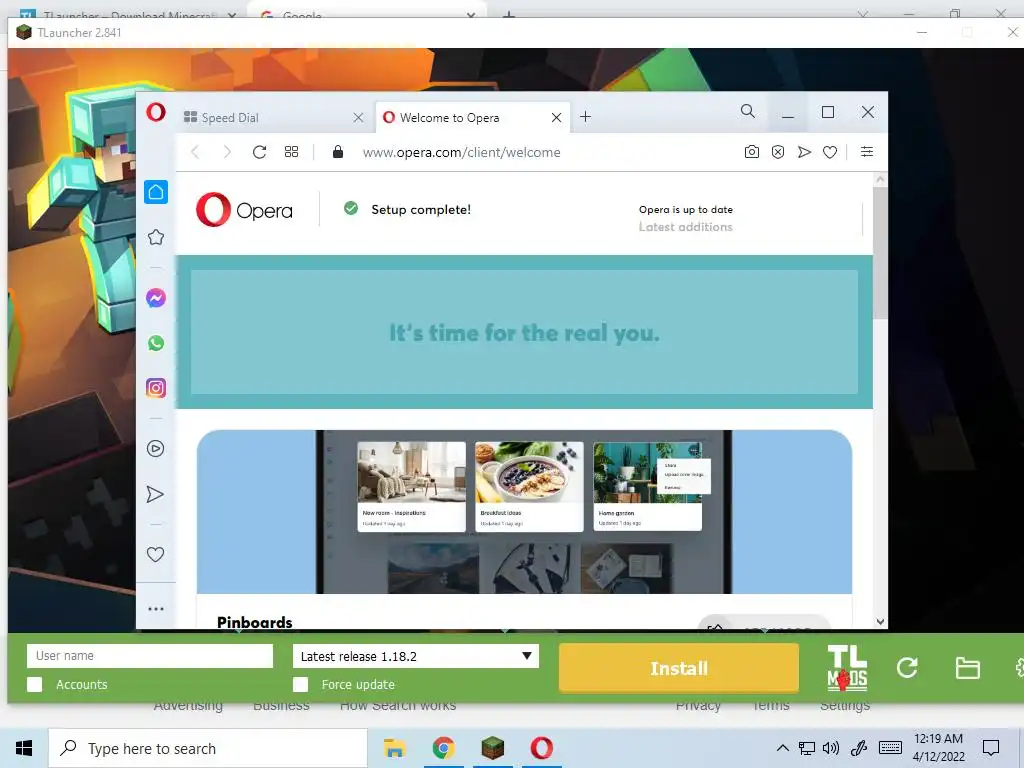Refresh TLauncher with circular arrow icon

coord(907,667)
